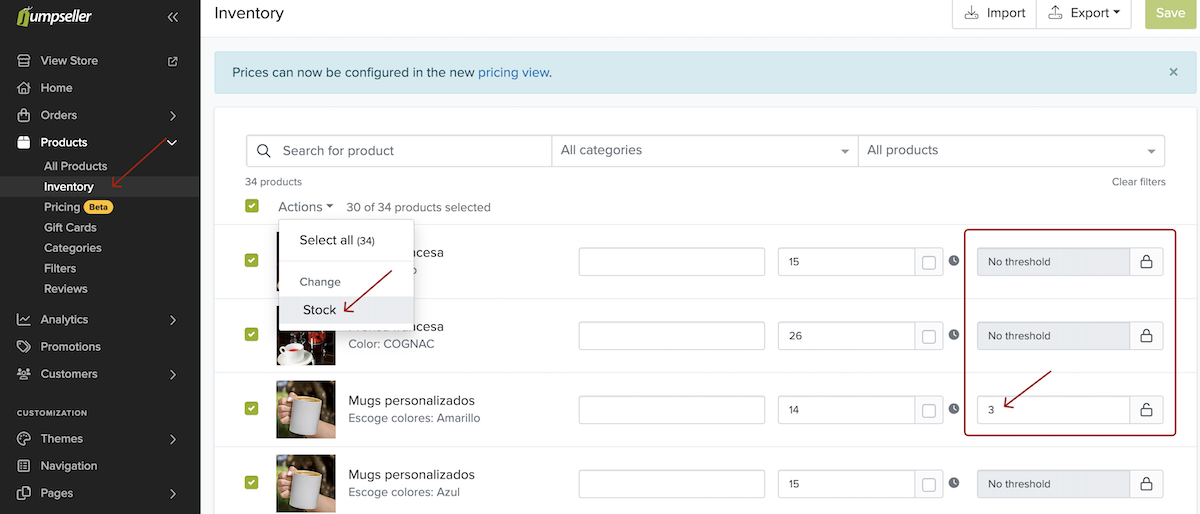This screenshot has width=1200, height=514.
Task: Toggle the select-all products checkbox
Action: 252,206
